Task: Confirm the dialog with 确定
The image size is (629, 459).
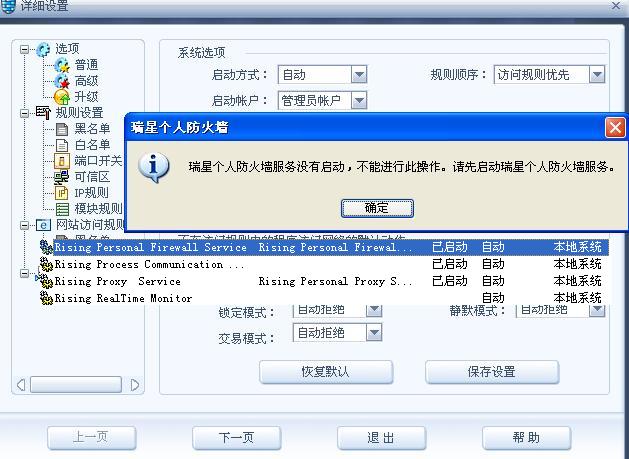Action: [x=377, y=208]
